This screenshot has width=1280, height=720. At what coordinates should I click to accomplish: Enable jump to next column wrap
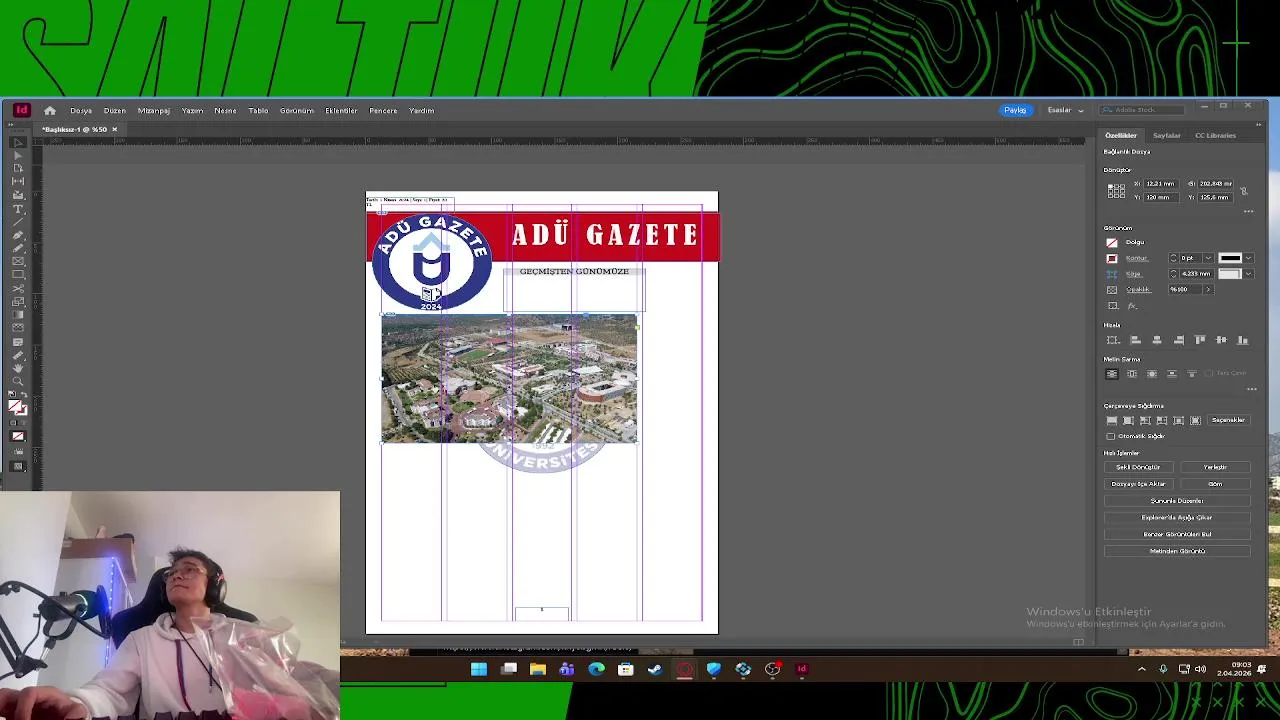click(1191, 373)
